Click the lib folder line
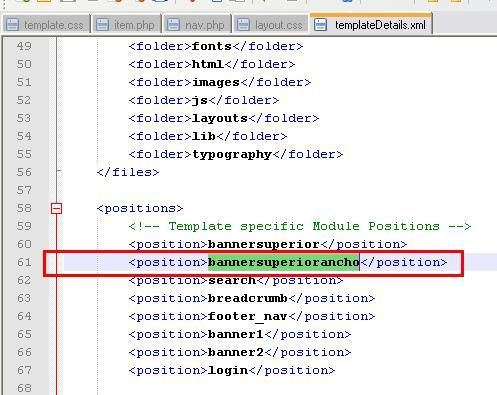The image size is (497, 395). pyautogui.click(x=208, y=136)
